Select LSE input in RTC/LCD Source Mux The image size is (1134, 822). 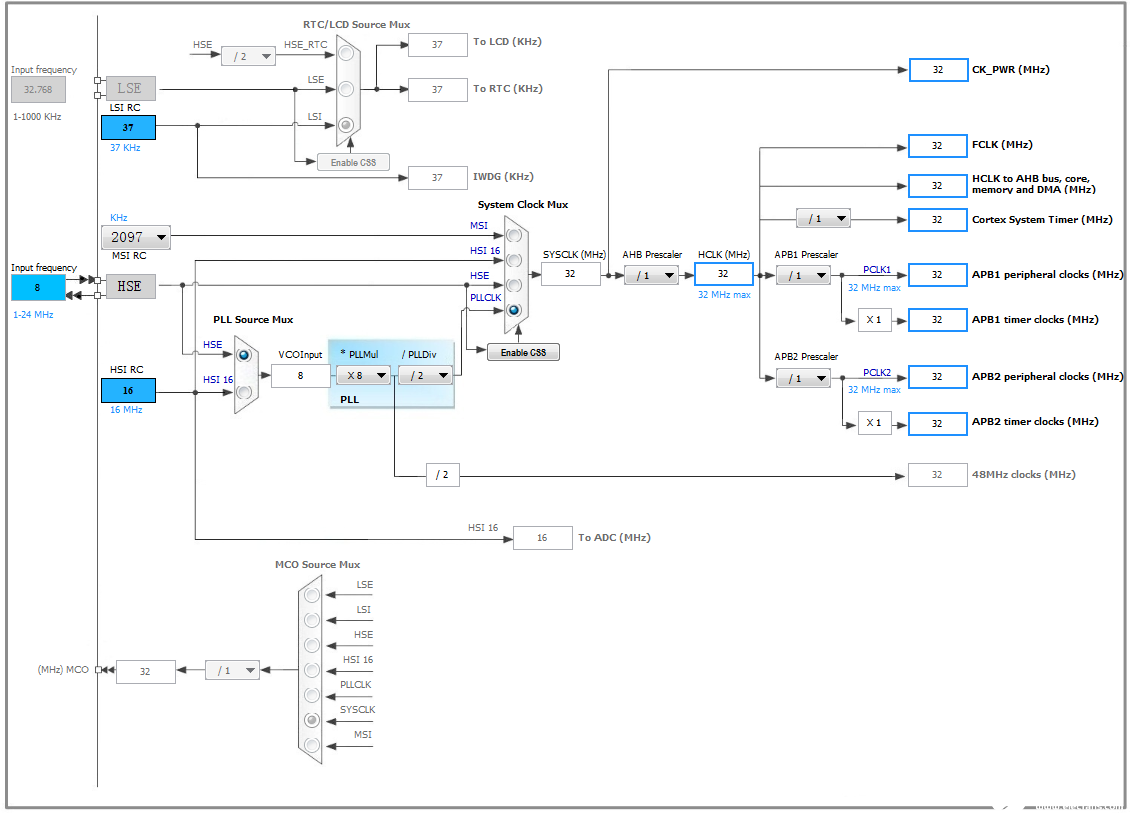click(x=346, y=89)
